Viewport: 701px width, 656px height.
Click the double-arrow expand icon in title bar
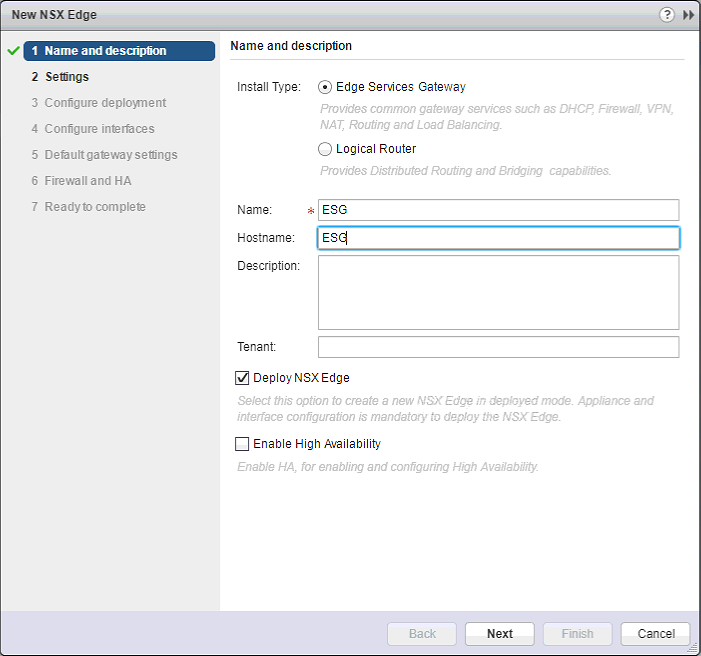click(x=688, y=16)
